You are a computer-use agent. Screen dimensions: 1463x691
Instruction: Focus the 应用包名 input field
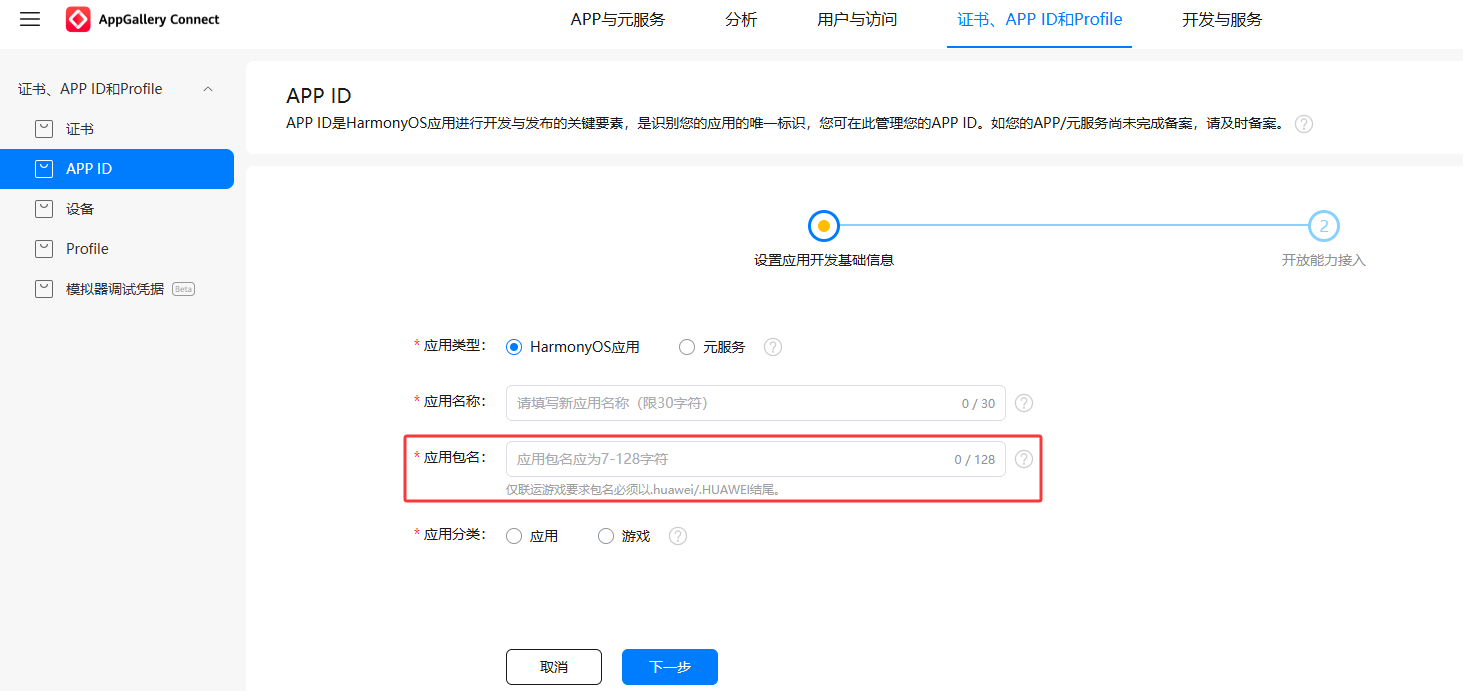(x=756, y=459)
